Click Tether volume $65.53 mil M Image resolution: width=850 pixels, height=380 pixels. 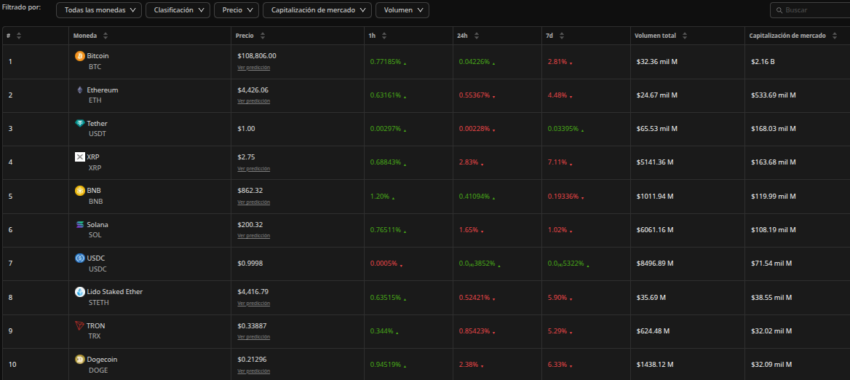click(657, 129)
